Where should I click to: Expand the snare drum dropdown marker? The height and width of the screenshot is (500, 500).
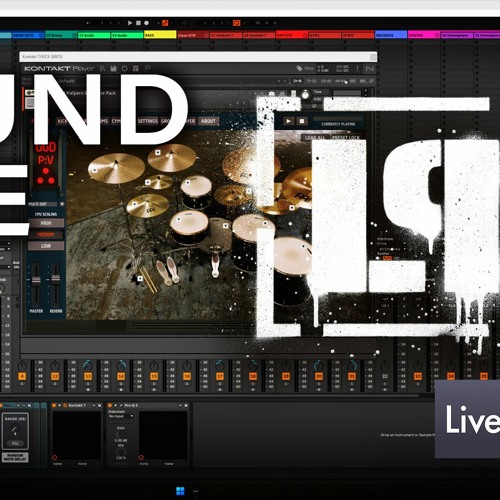[x=179, y=219]
